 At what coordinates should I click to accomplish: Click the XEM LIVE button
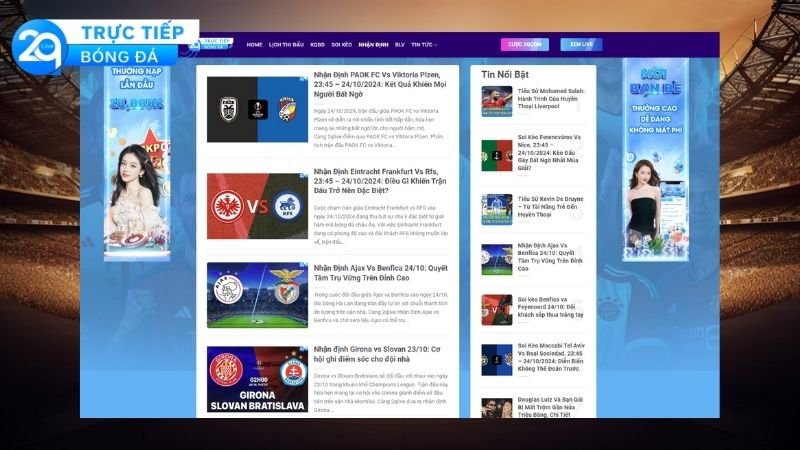coord(581,44)
